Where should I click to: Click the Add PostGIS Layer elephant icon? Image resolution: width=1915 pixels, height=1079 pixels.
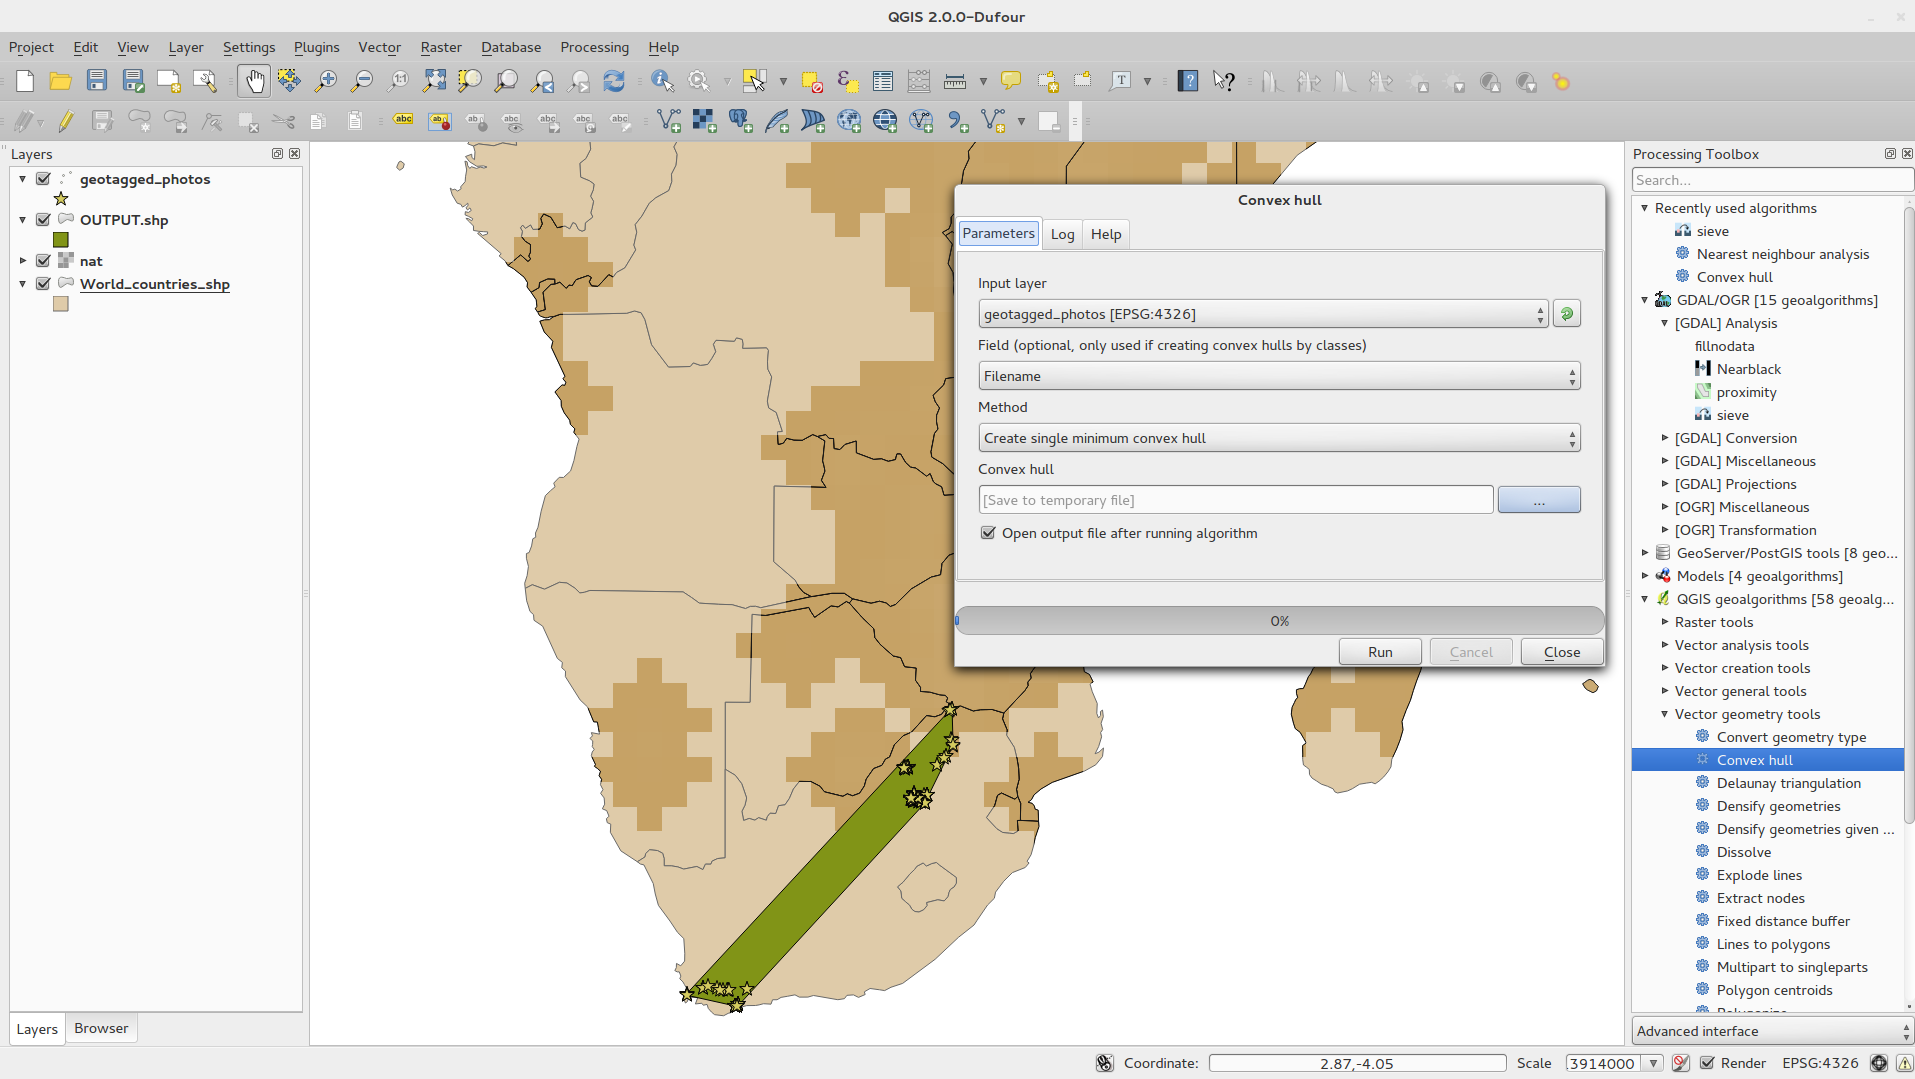click(740, 121)
